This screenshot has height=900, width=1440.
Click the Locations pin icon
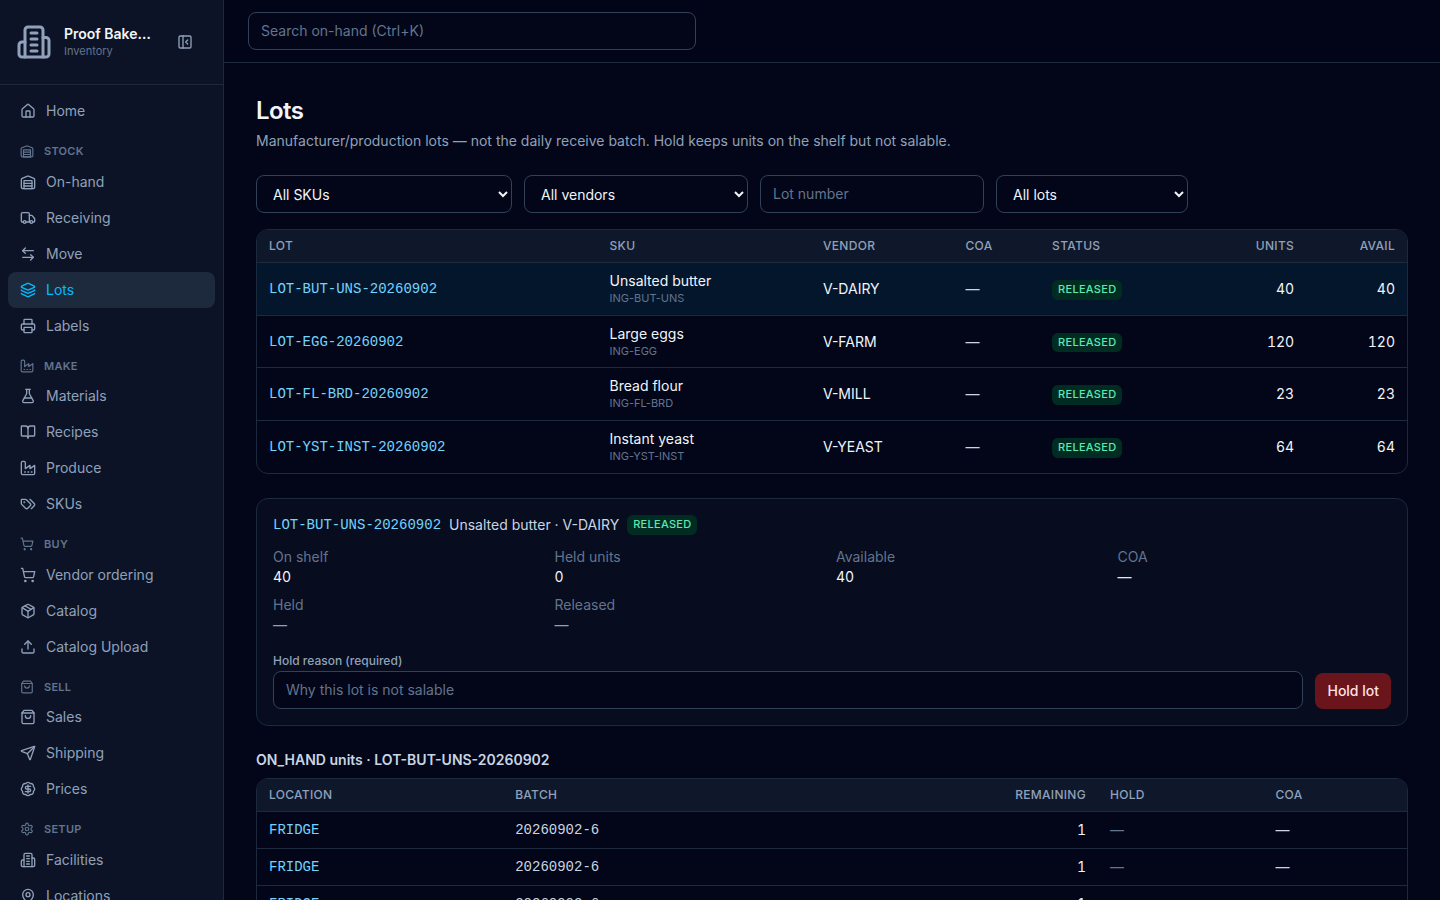(28, 894)
